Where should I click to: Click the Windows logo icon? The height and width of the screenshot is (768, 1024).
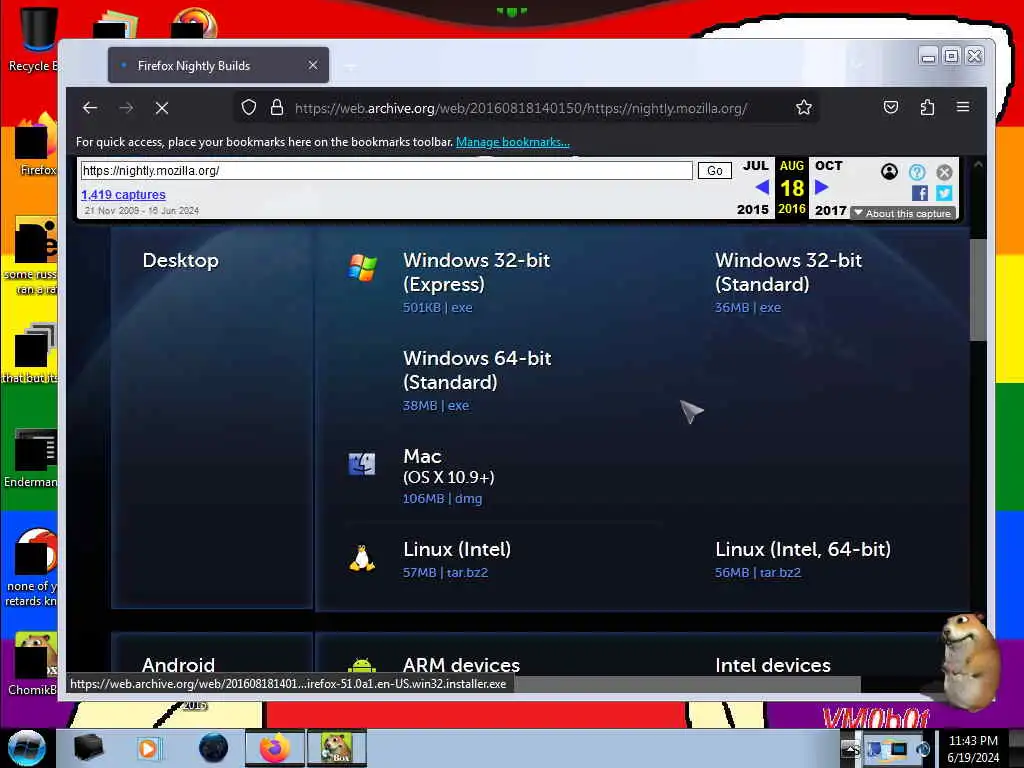362,267
